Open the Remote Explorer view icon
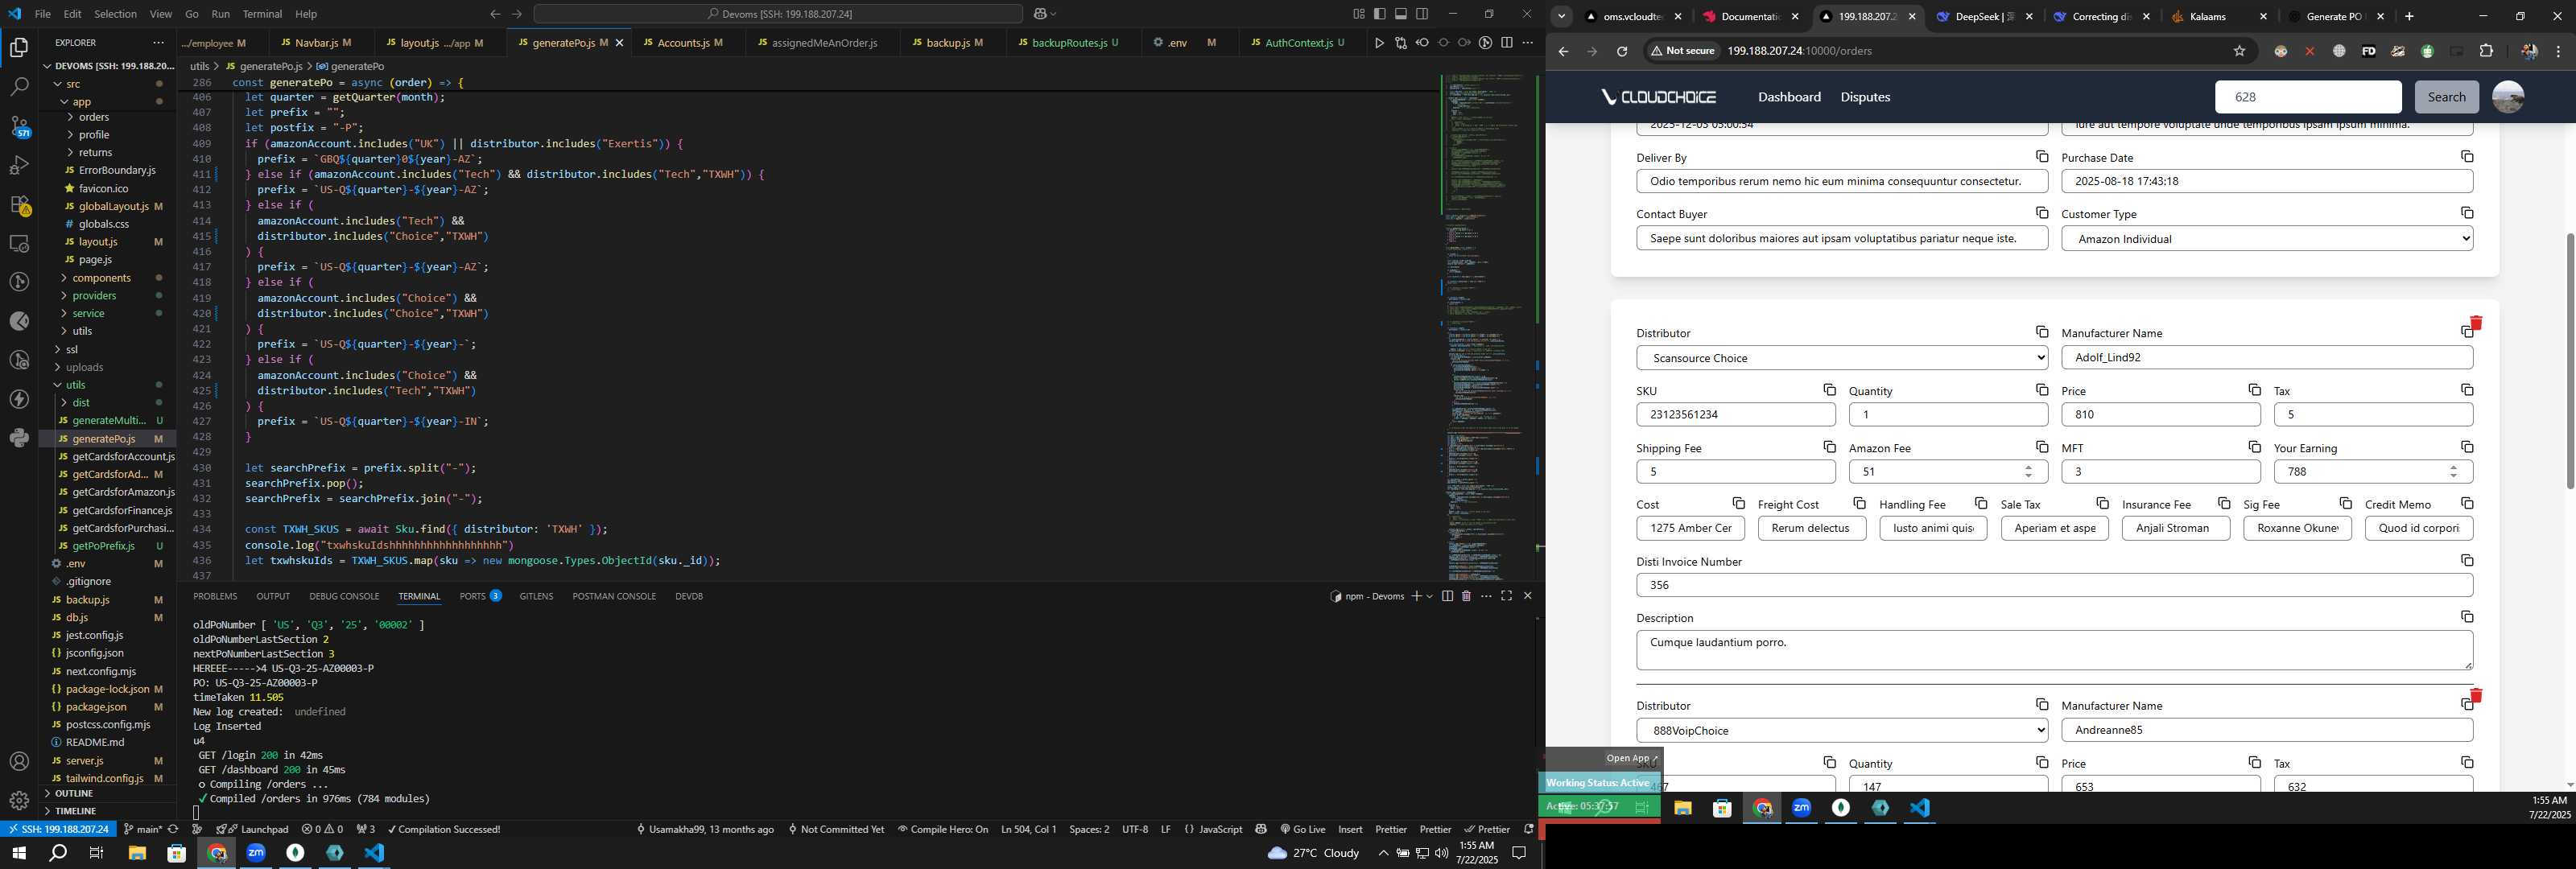Viewport: 2576px width, 869px height. coord(19,243)
